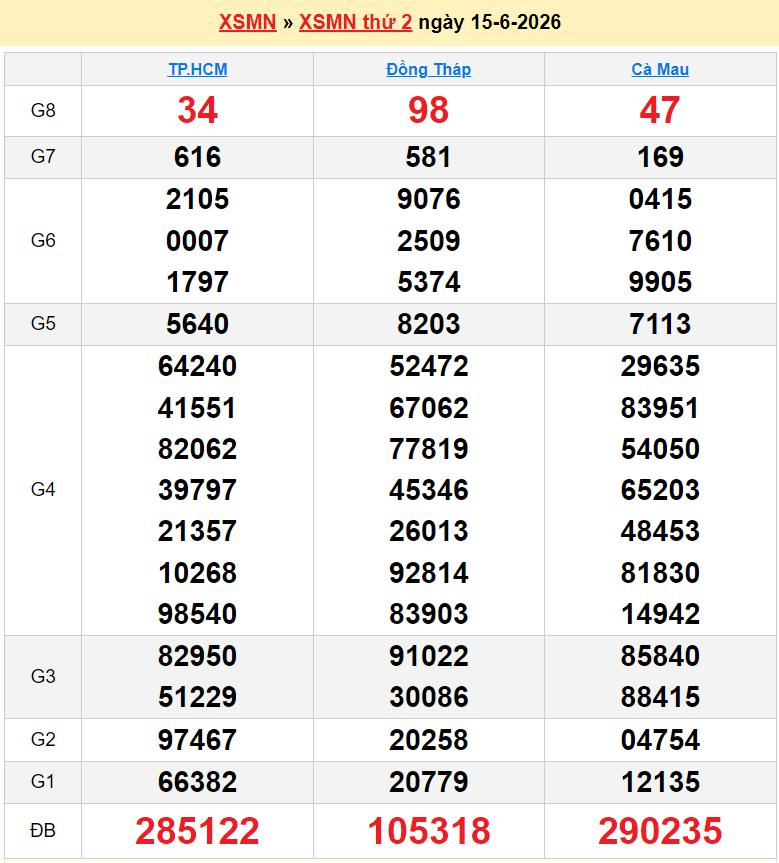Select G4 number 14942
Viewport: 779px width, 863px height.
(660, 614)
